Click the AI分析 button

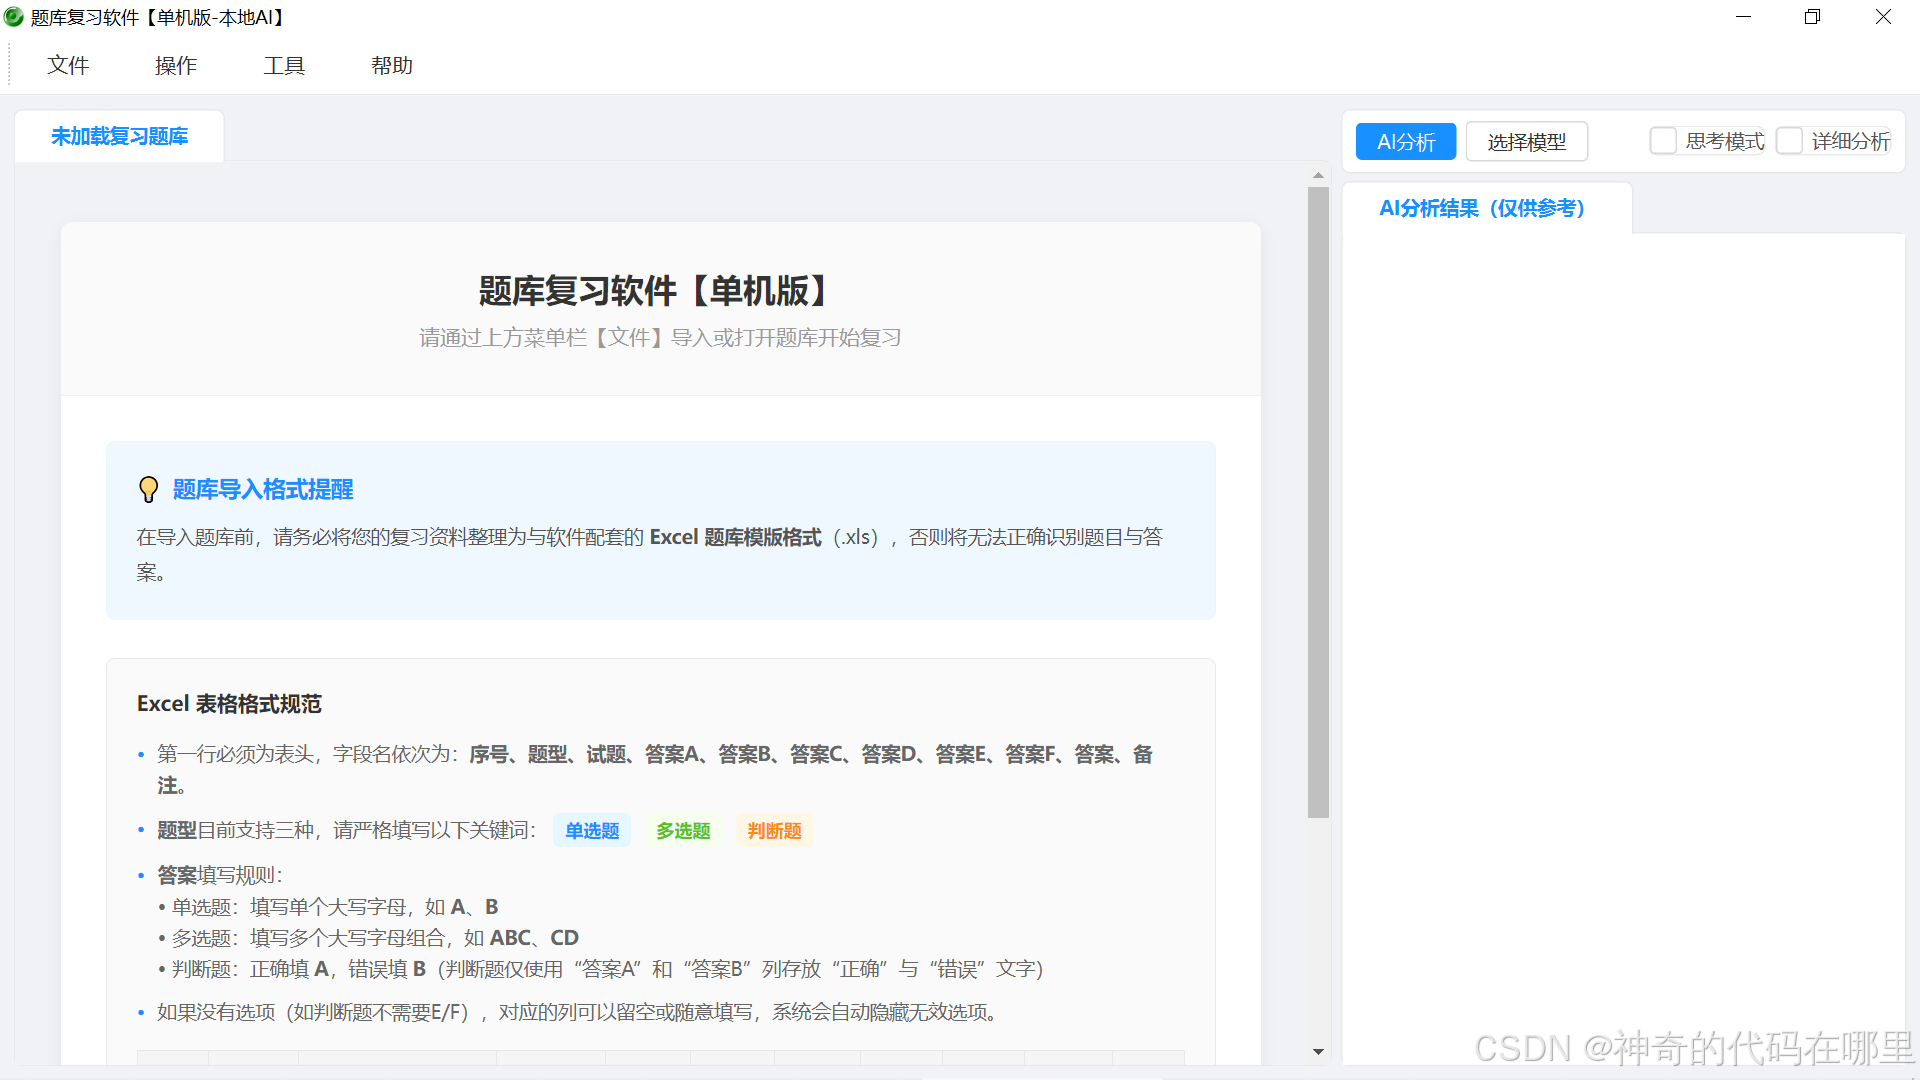pyautogui.click(x=1406, y=142)
